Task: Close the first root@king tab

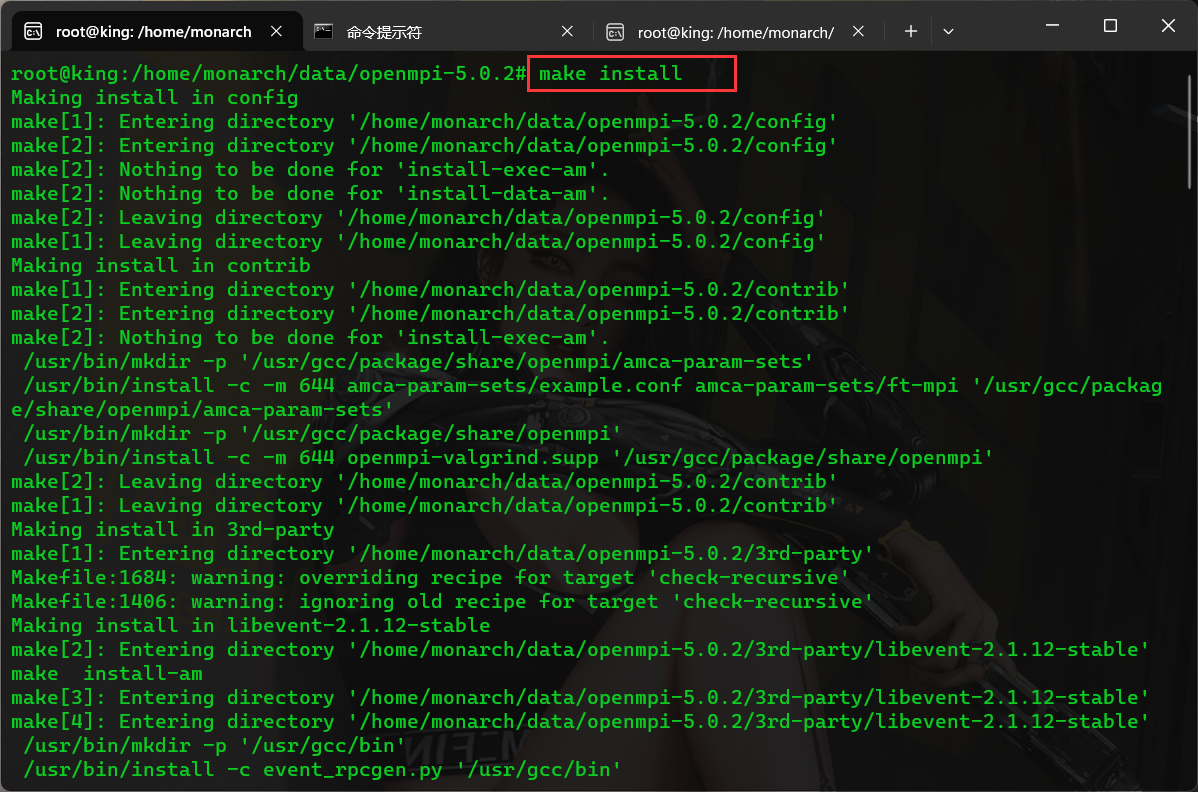Action: [277, 31]
